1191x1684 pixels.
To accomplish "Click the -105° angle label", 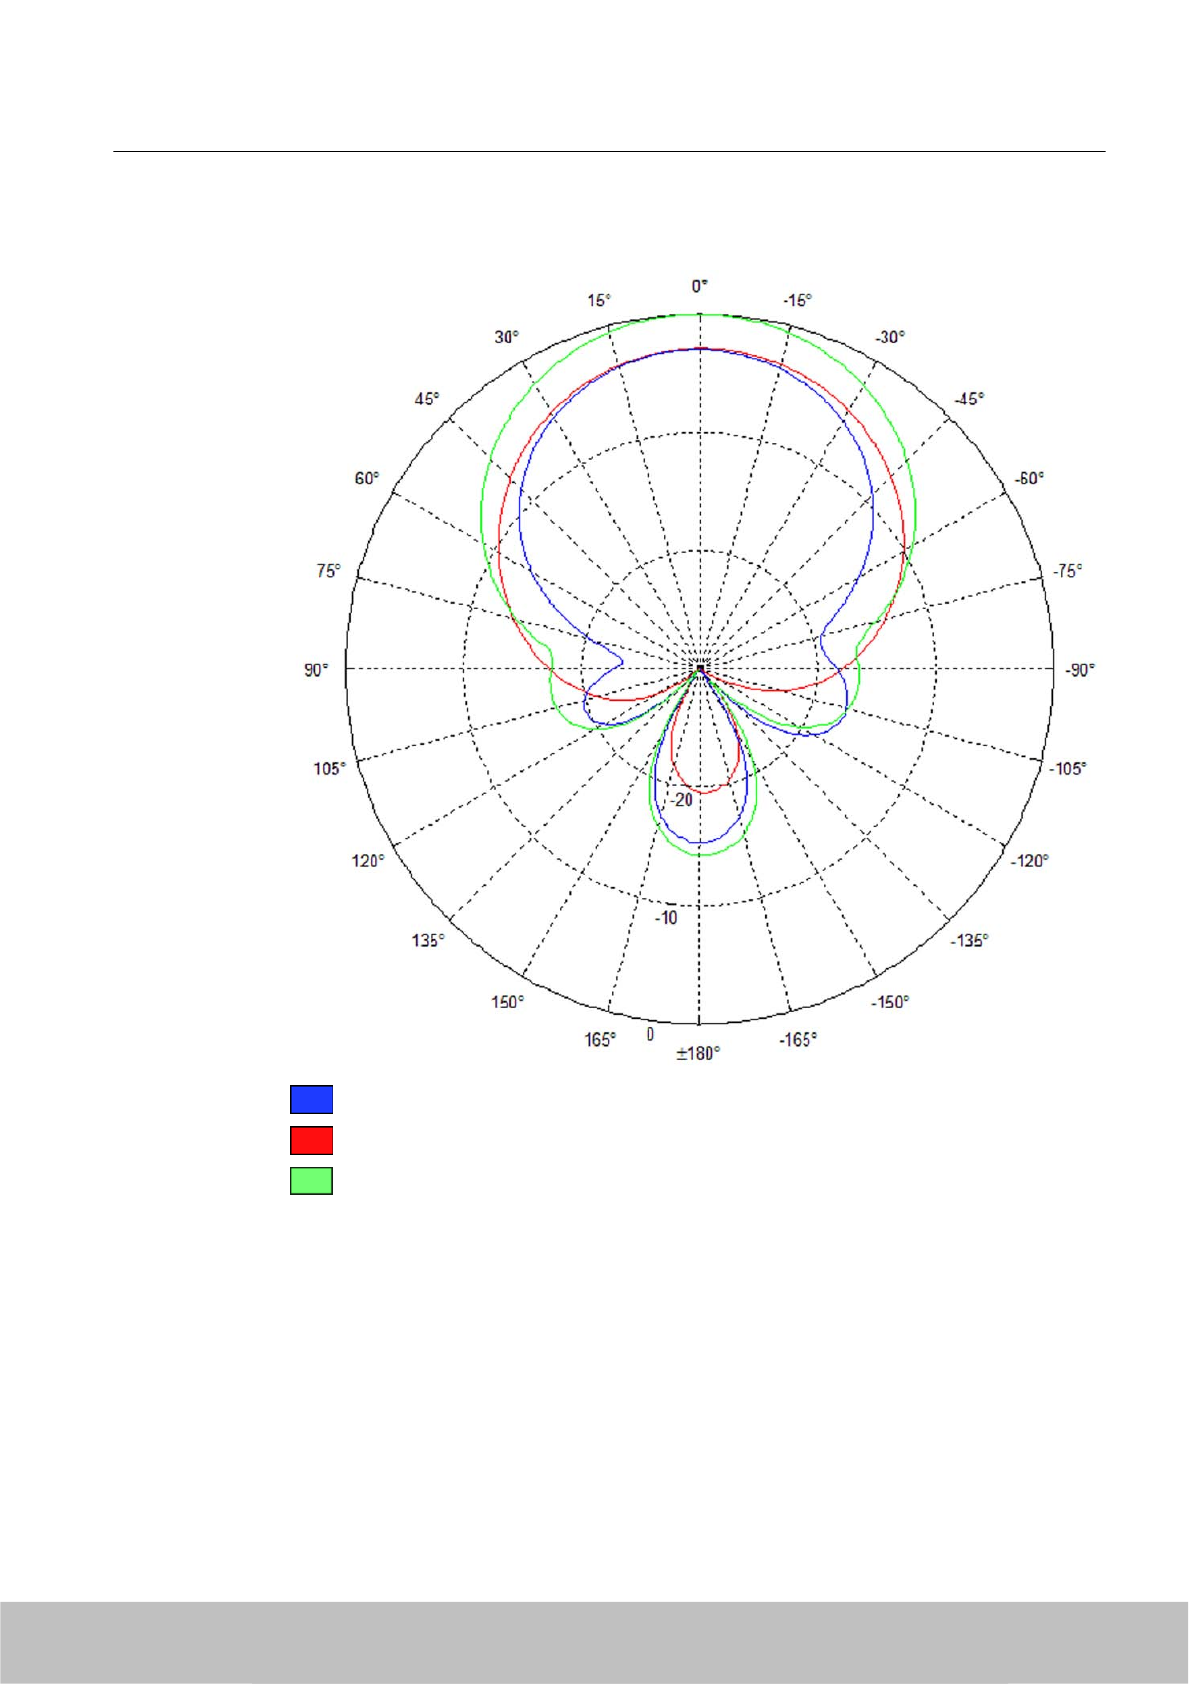I will [1068, 769].
